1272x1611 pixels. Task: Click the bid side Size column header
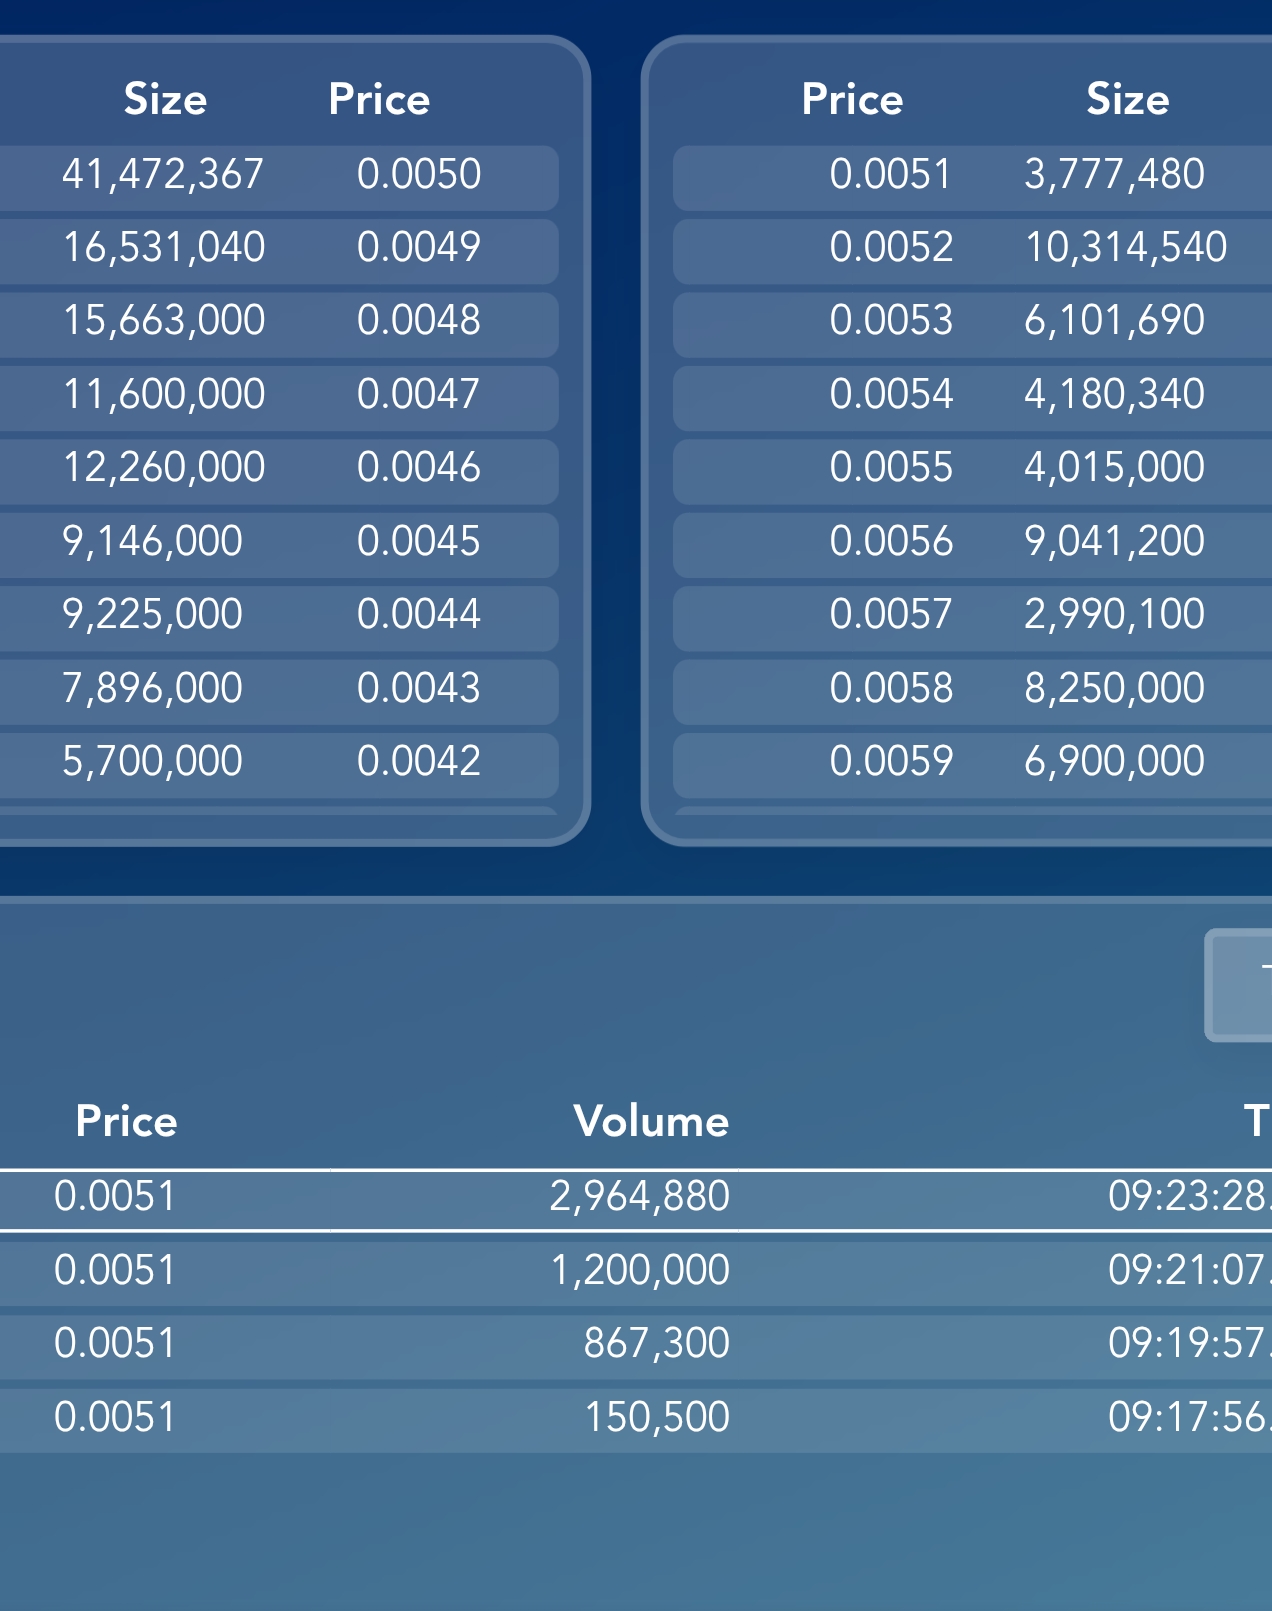165,99
